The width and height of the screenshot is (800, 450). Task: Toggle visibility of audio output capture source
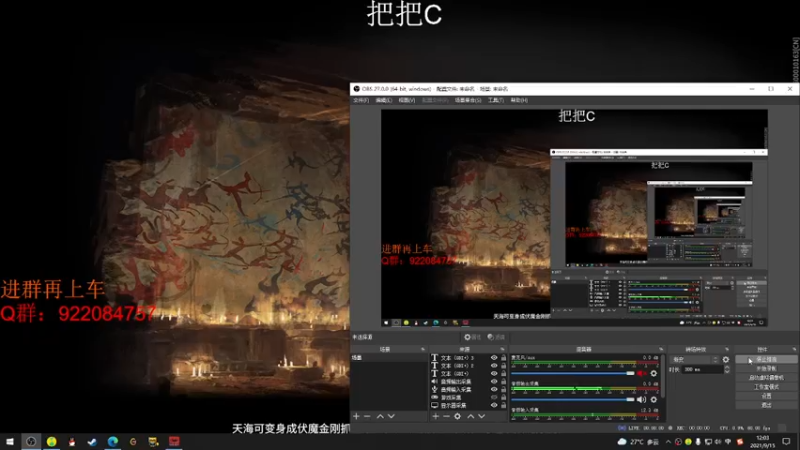click(494, 382)
